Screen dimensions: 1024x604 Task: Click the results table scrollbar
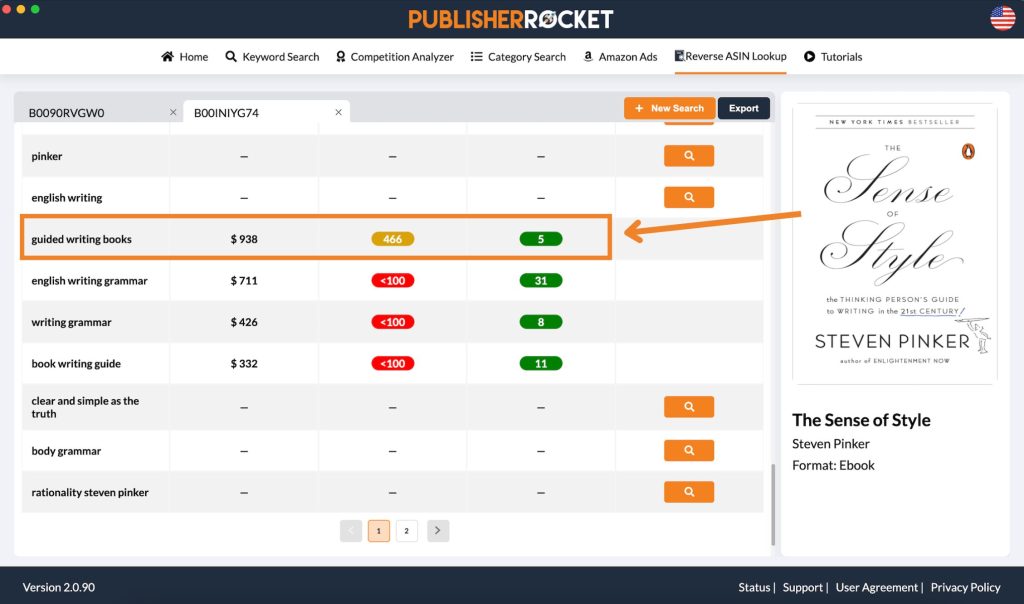773,504
